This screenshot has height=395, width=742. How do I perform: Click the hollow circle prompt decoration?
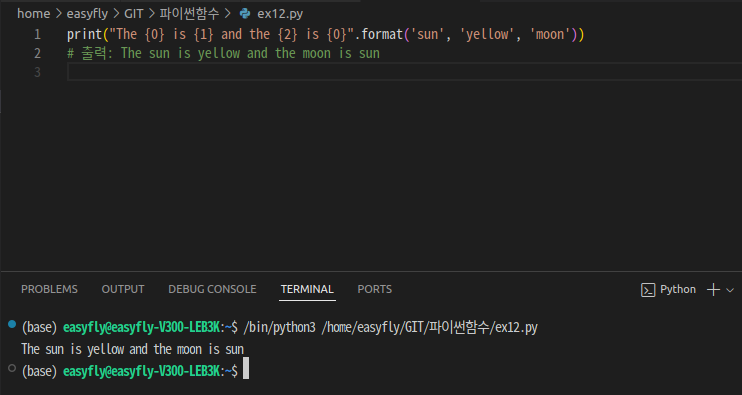12,368
